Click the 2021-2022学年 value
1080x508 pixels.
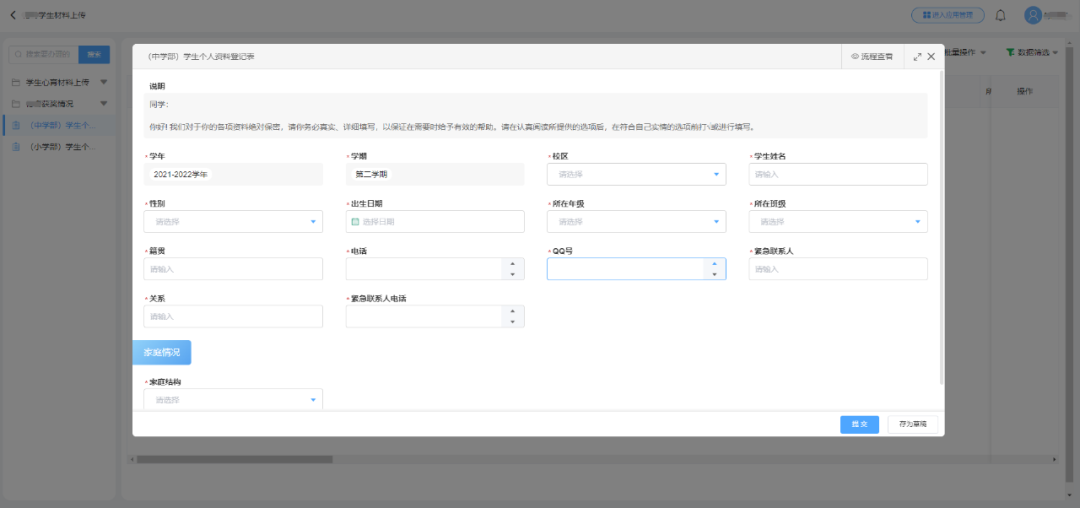pyautogui.click(x=180, y=175)
